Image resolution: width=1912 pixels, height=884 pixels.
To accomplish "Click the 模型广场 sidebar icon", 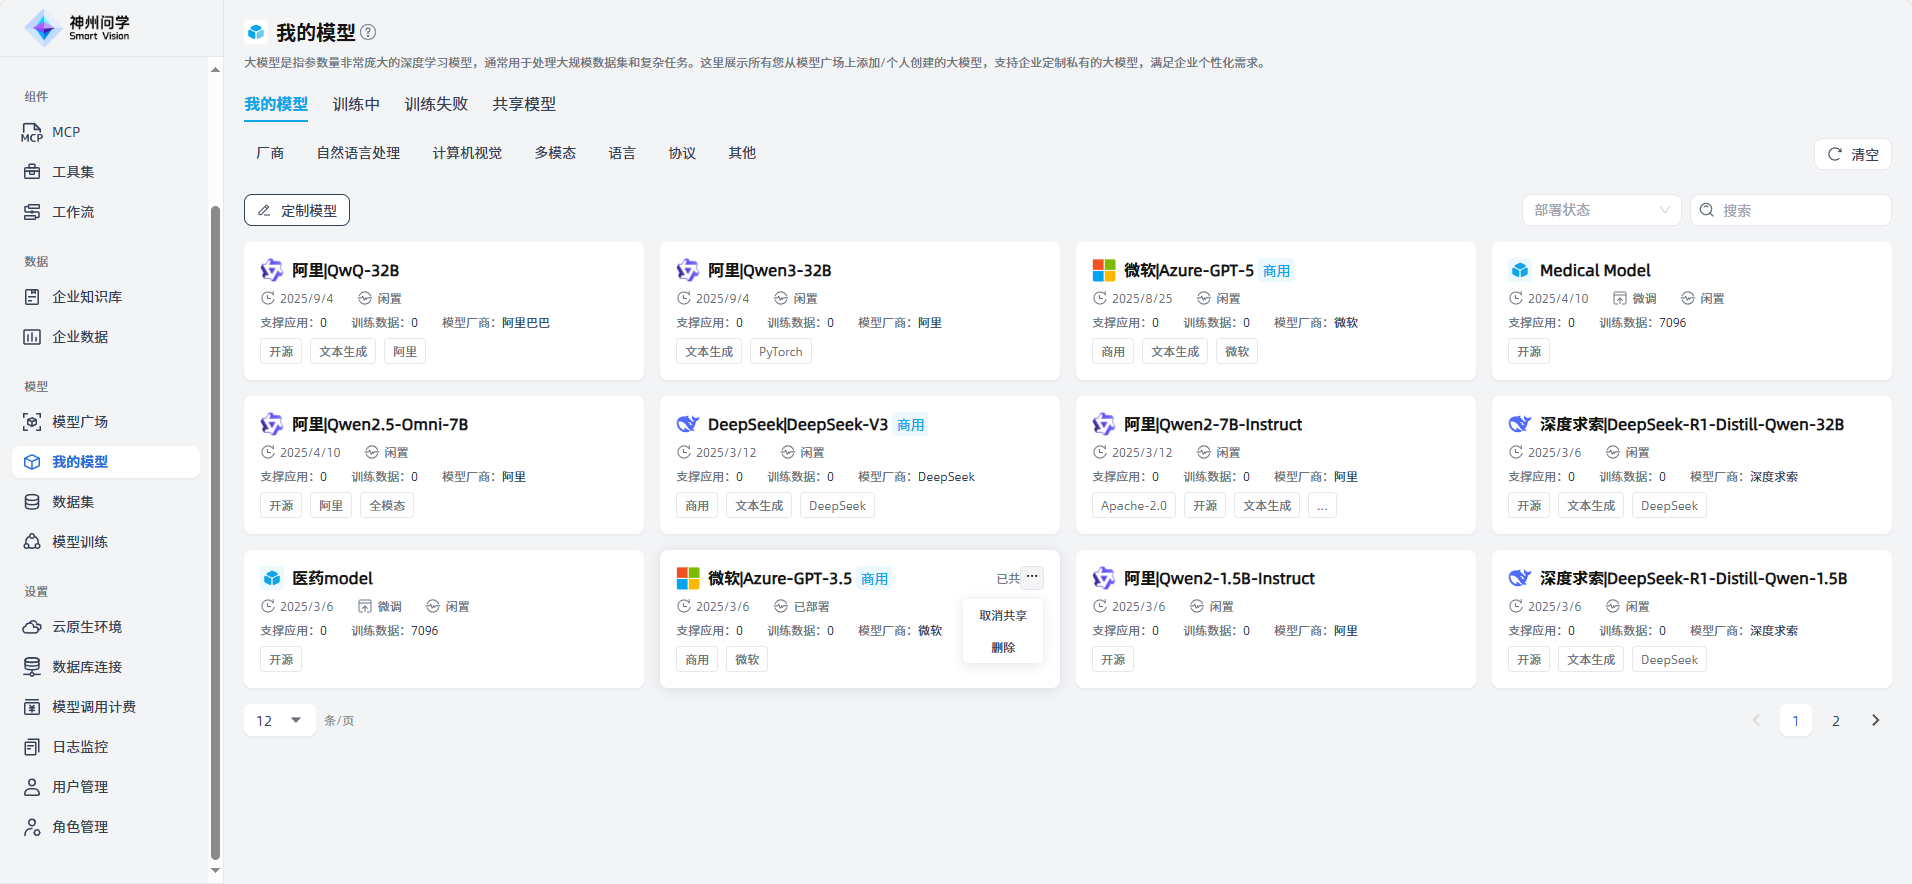I will (32, 422).
